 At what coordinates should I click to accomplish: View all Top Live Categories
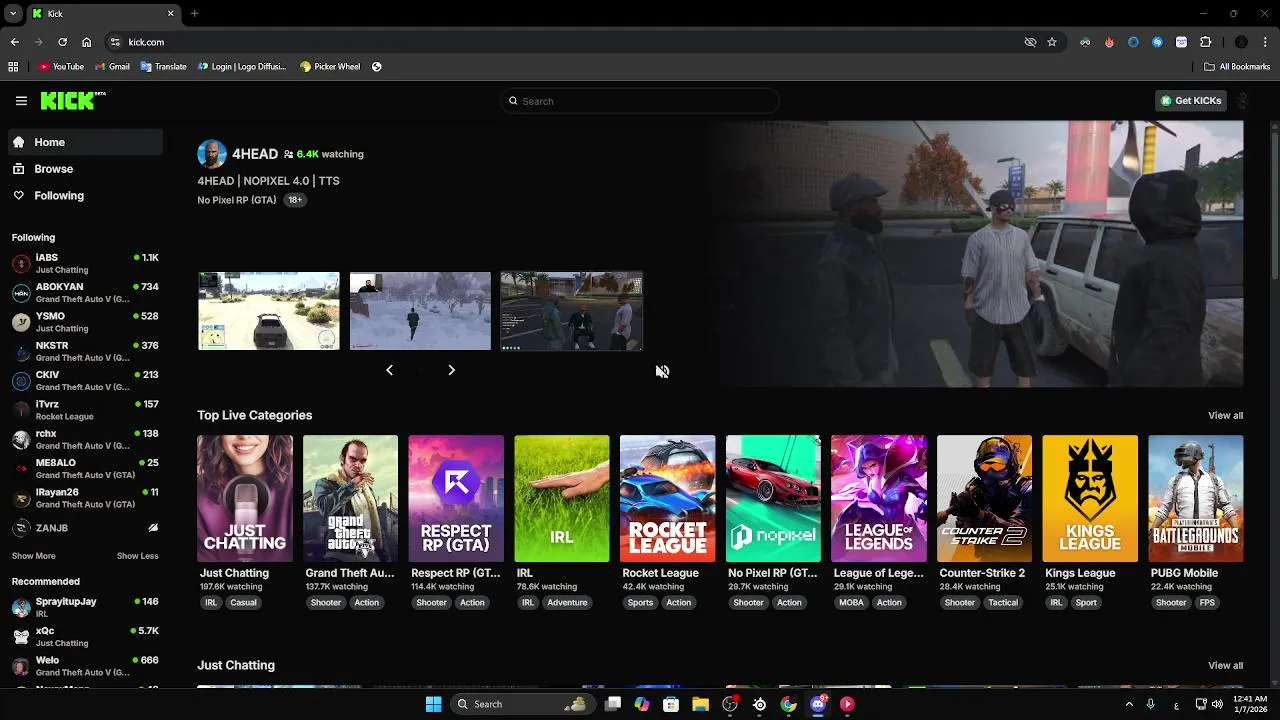click(1225, 415)
